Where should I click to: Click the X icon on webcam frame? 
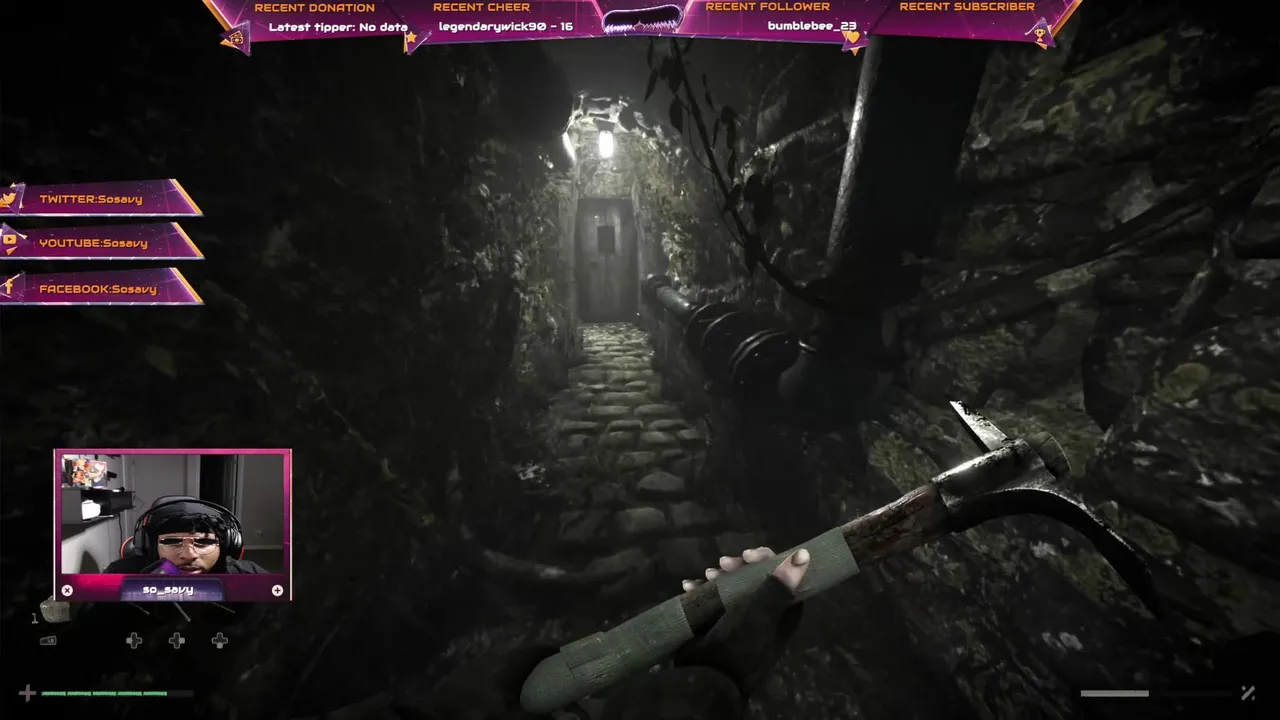(x=67, y=590)
